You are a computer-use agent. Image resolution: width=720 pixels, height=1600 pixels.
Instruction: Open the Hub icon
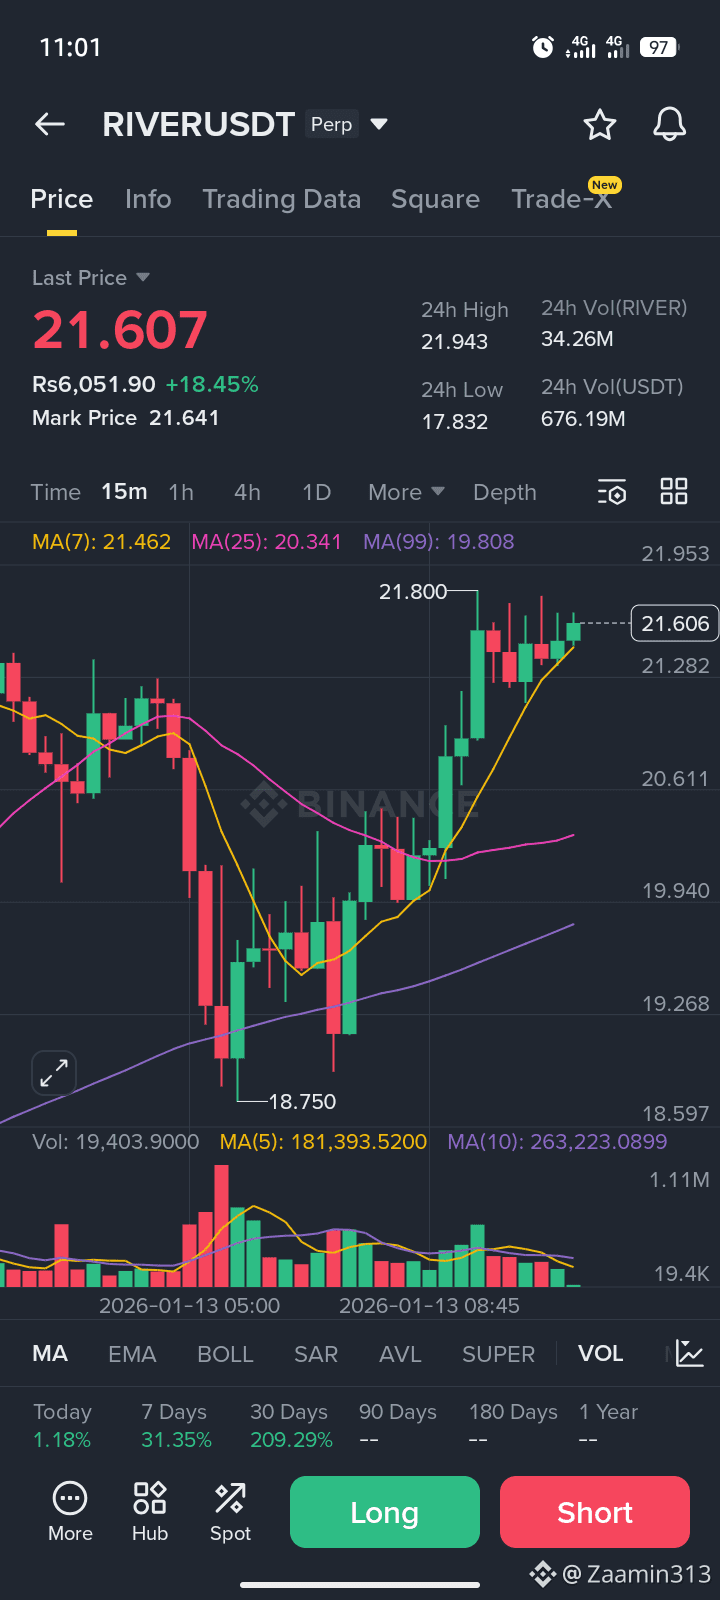pyautogui.click(x=150, y=1510)
